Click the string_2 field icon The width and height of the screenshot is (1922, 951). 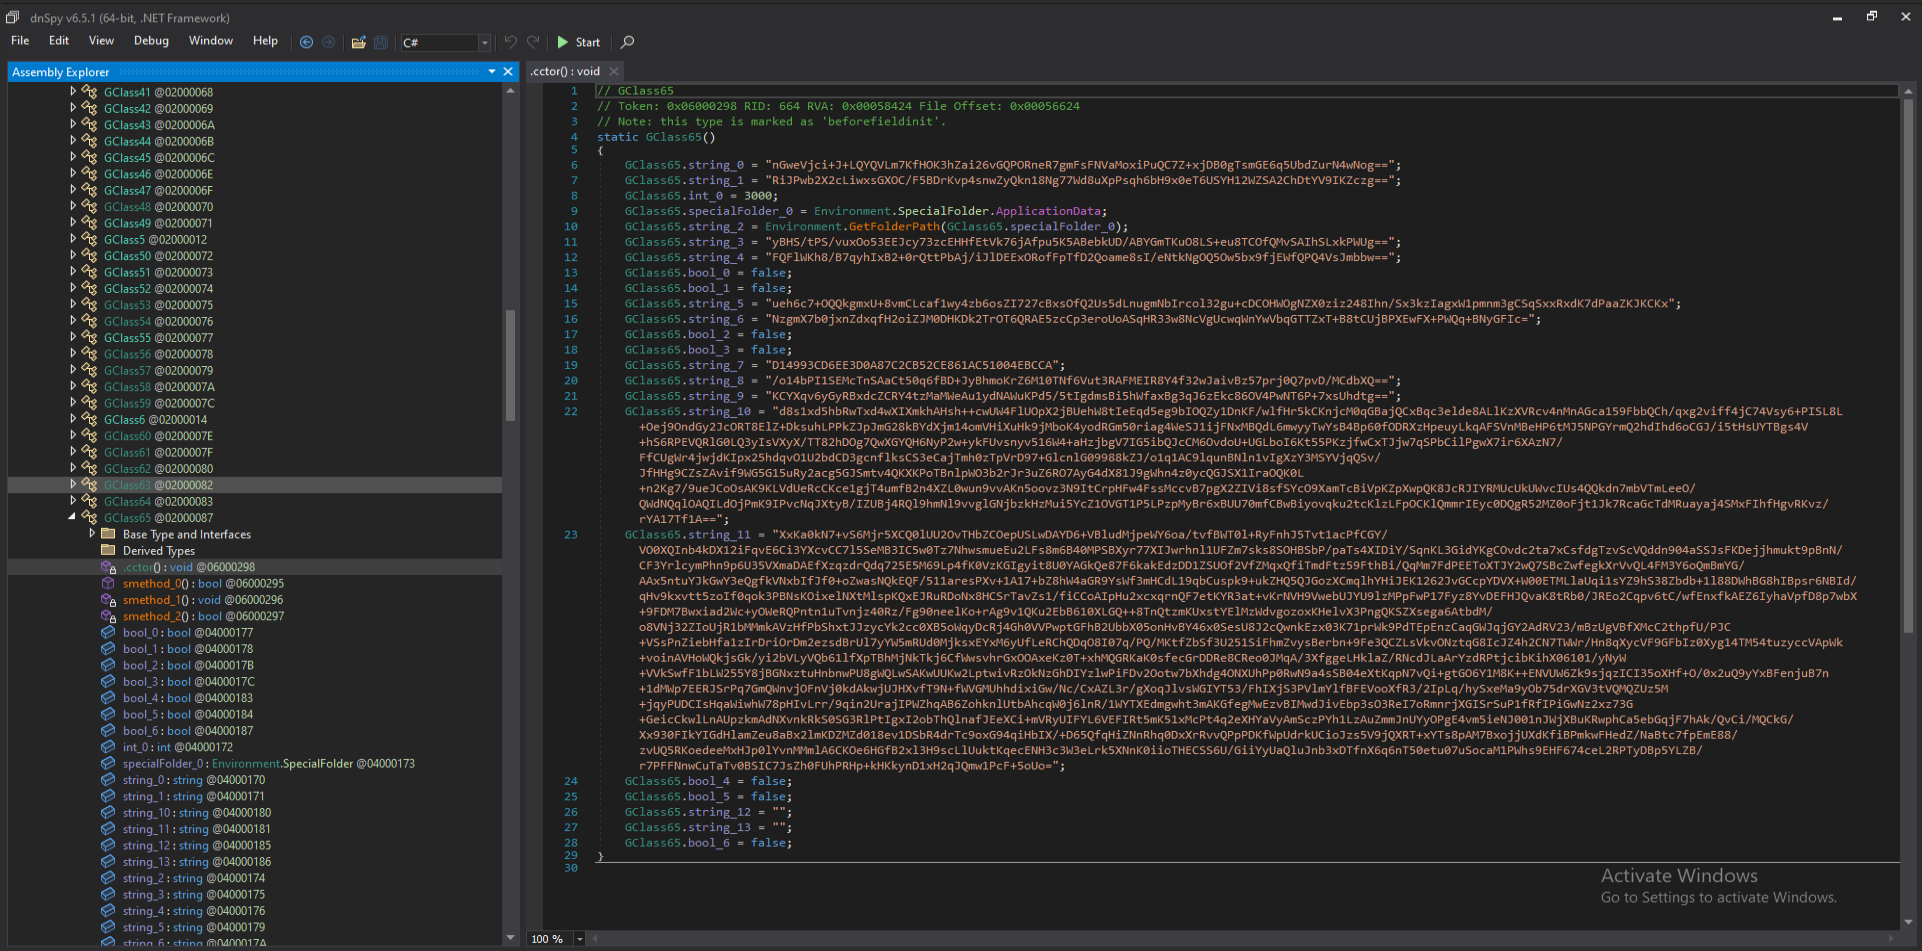[x=109, y=878]
